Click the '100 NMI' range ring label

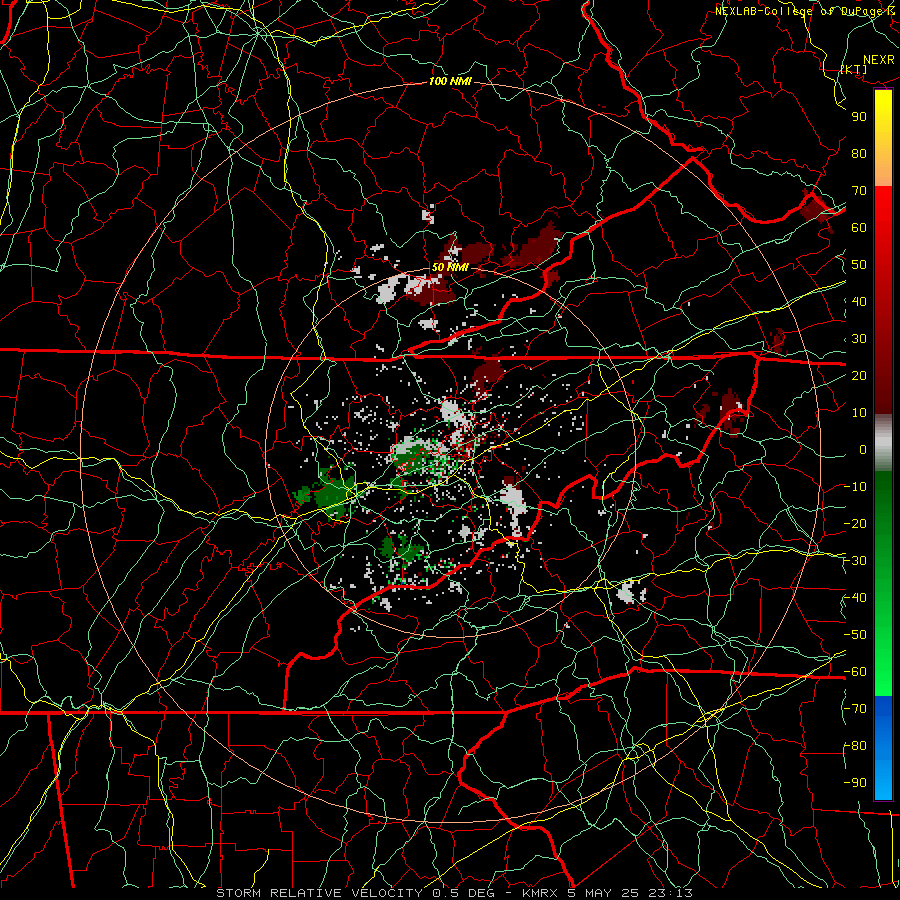coord(450,82)
